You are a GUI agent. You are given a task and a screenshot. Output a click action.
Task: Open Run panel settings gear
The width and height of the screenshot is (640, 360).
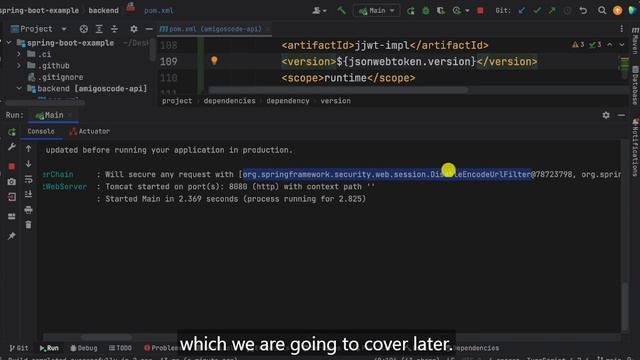point(606,116)
